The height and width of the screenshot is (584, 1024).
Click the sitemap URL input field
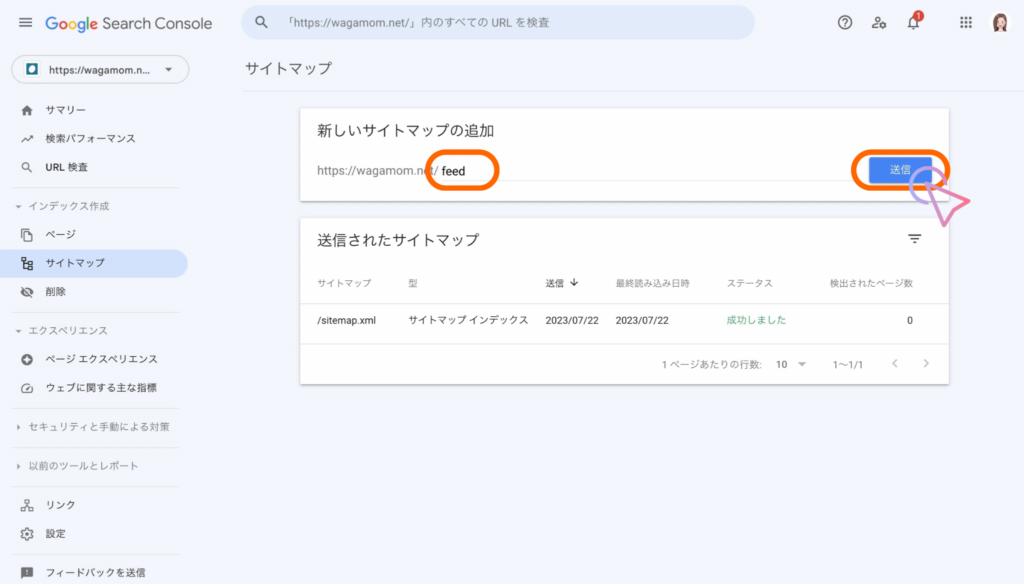[x=640, y=171]
